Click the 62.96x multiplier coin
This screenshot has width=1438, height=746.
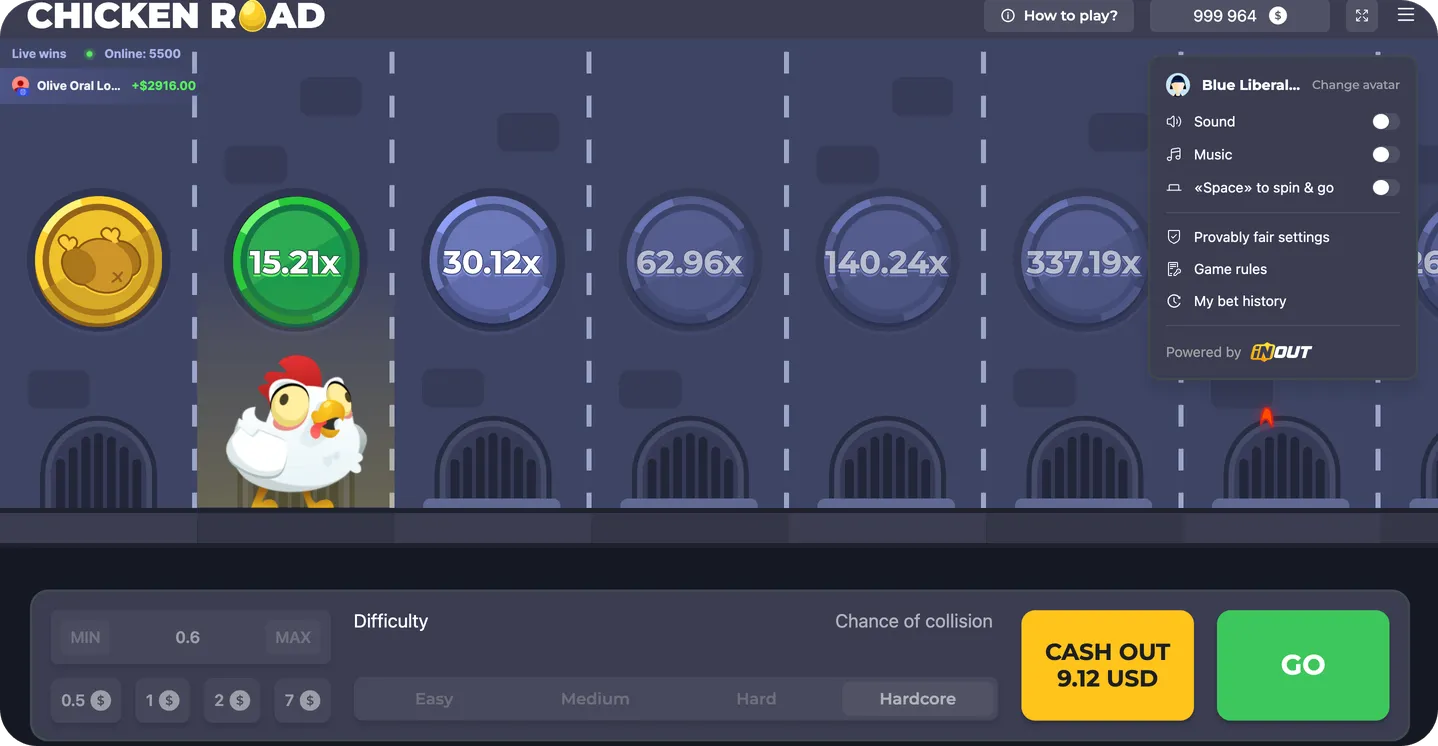point(689,261)
